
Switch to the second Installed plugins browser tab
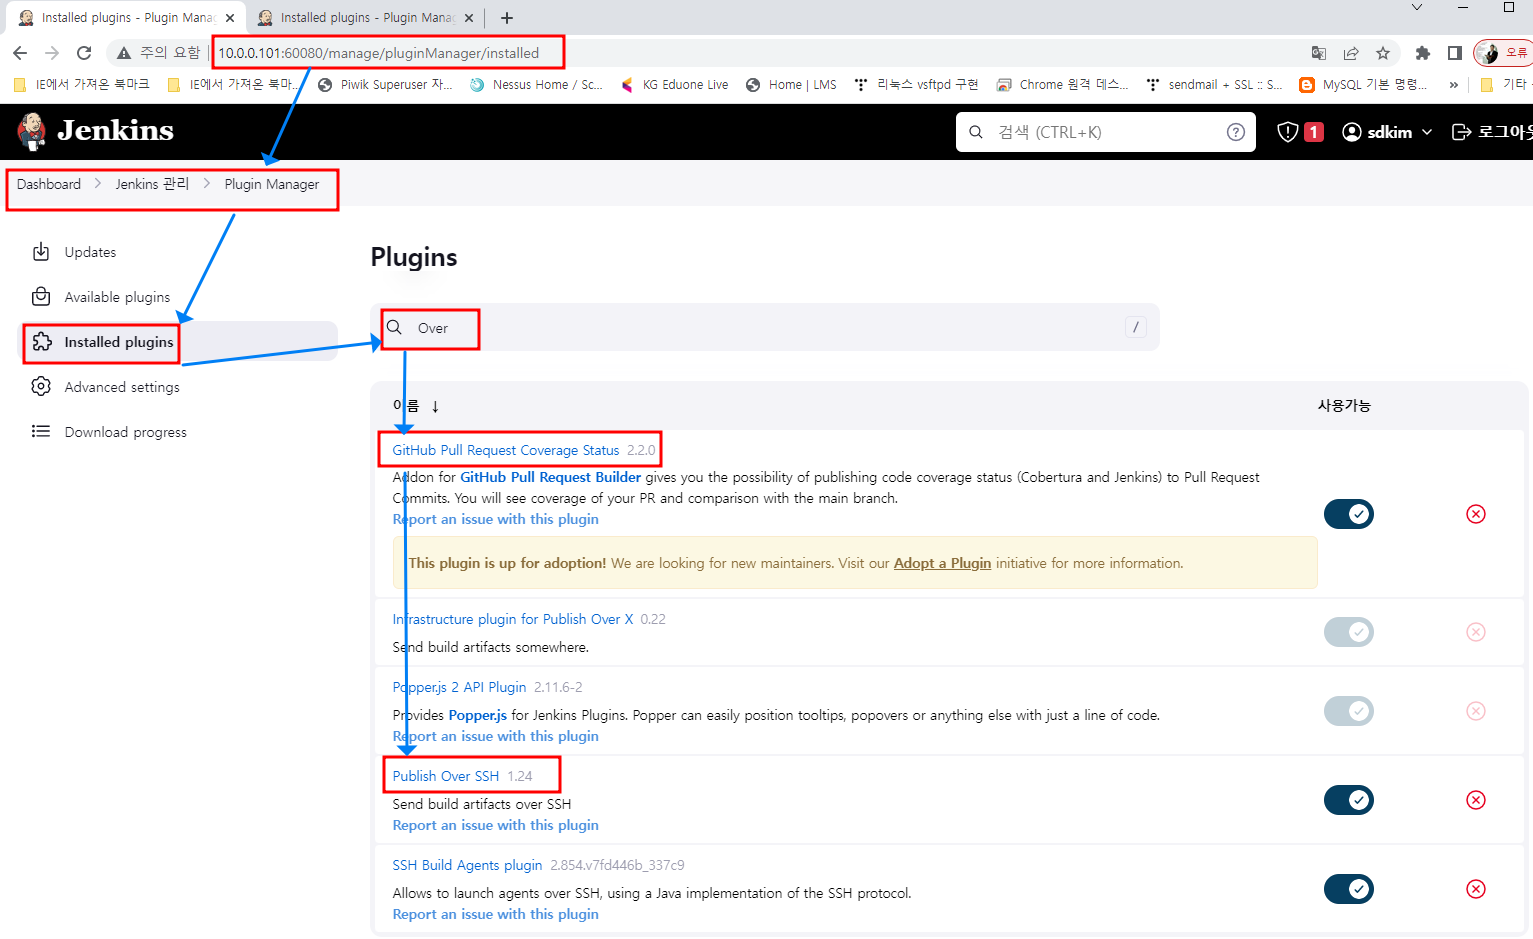pos(365,18)
